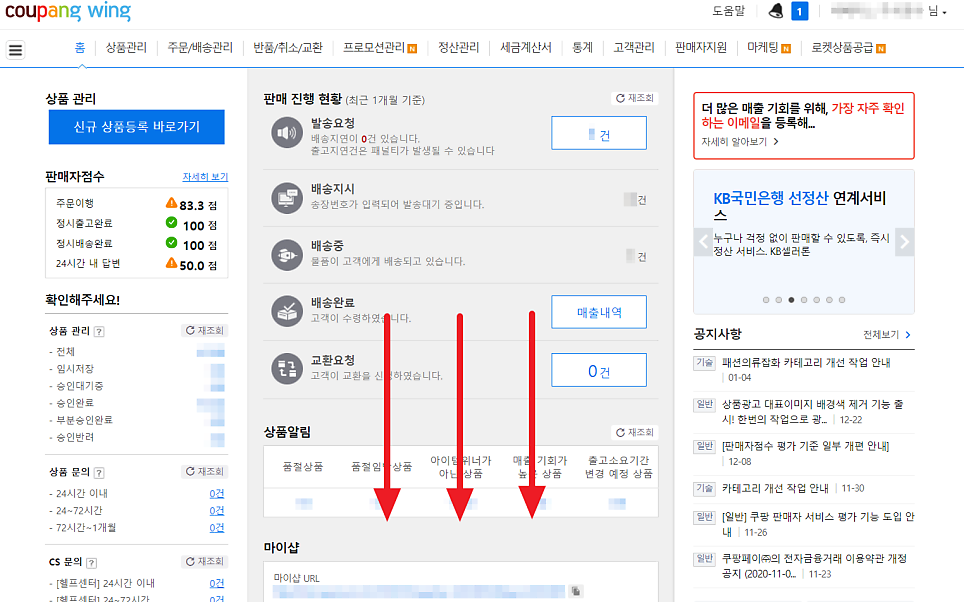Click the 매출내역 button
This screenshot has width=964, height=602.
[x=598, y=312]
